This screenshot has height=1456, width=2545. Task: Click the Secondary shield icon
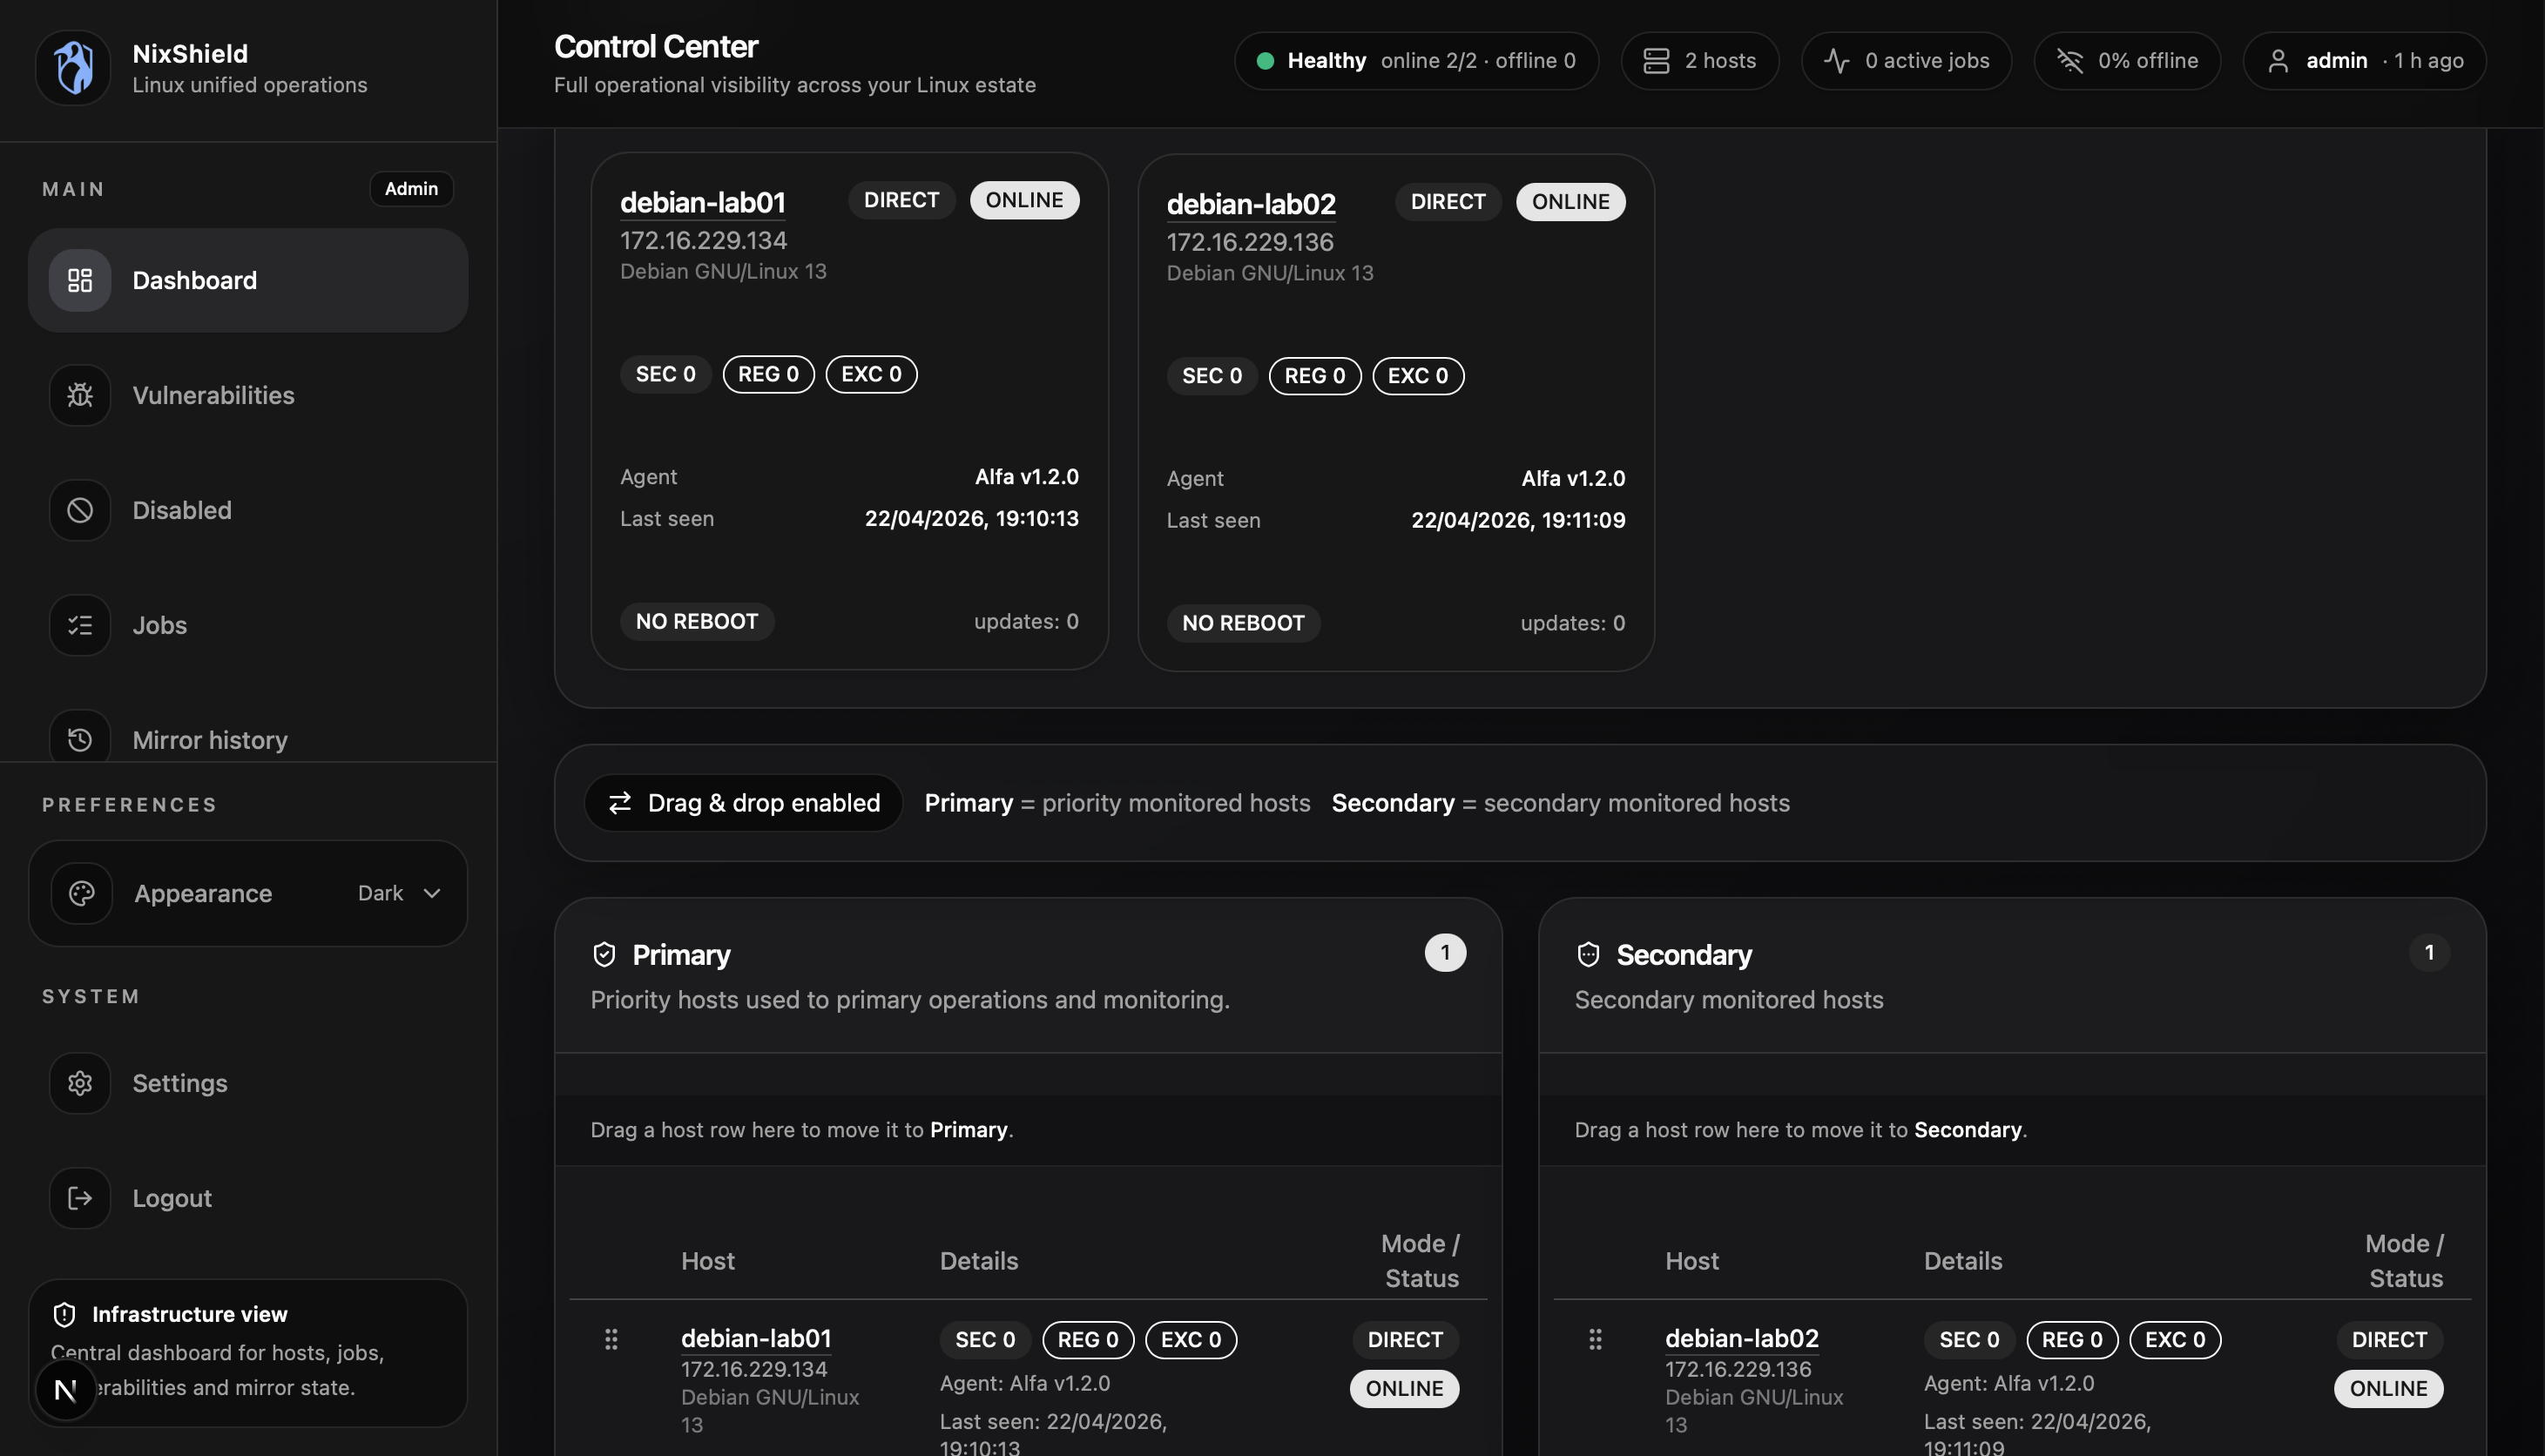(x=1588, y=955)
